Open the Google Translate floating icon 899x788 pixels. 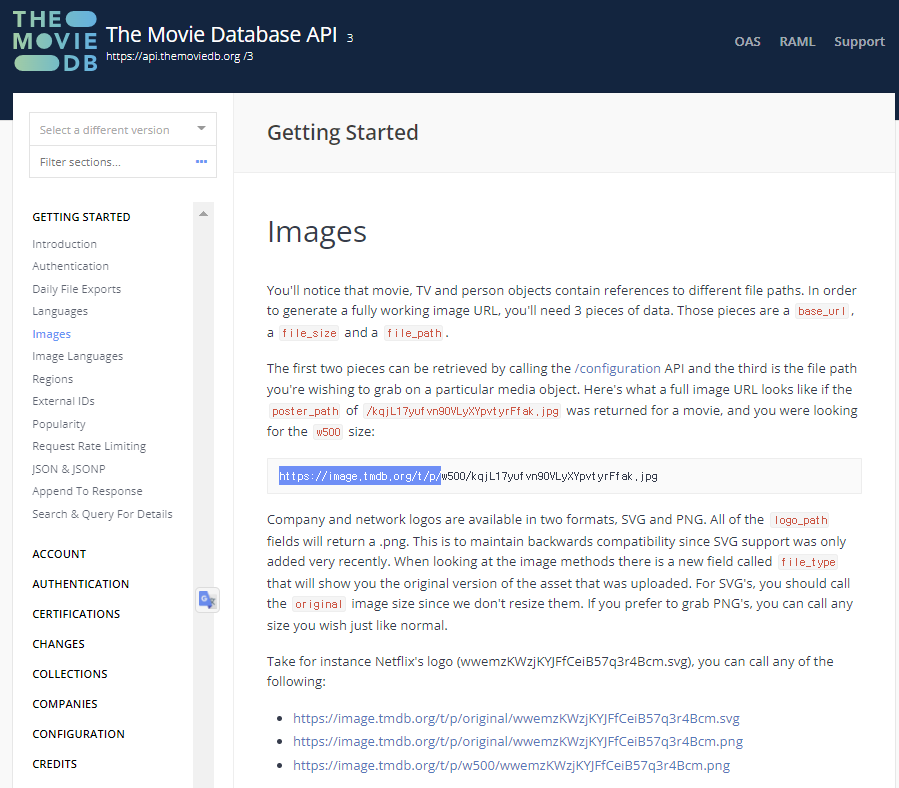coord(207,600)
